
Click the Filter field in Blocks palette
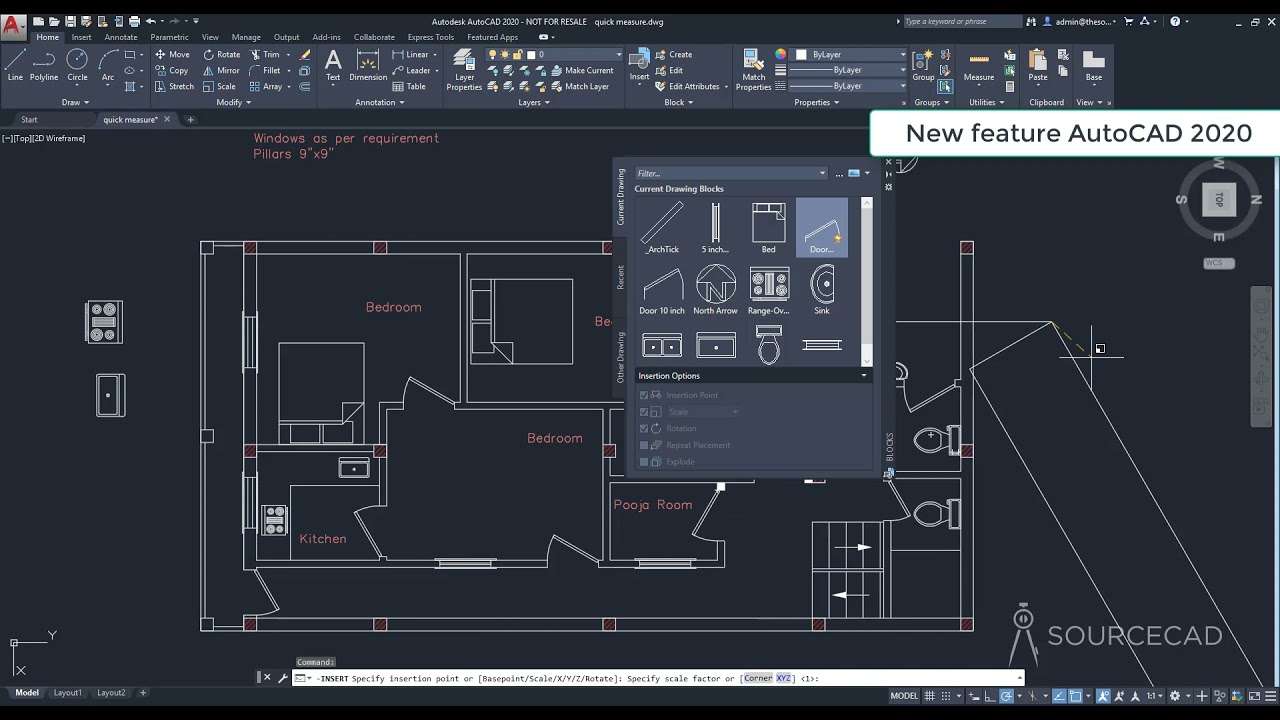point(732,173)
